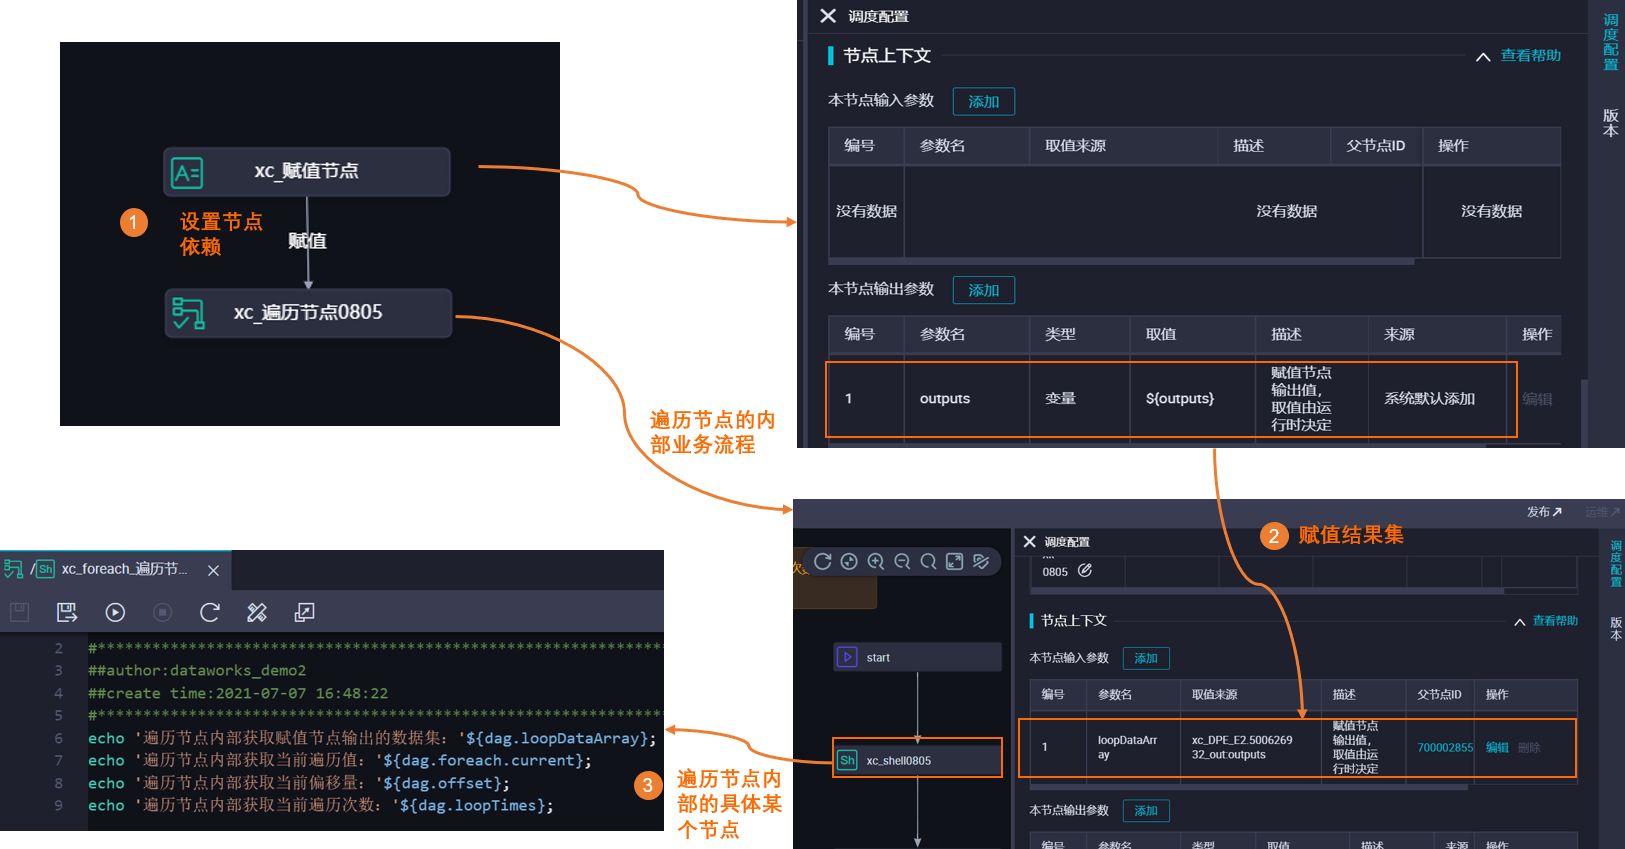Viewport: 1625px width, 849px height.
Task: Click the format layout icon on canvas toolbar
Action: point(981,562)
